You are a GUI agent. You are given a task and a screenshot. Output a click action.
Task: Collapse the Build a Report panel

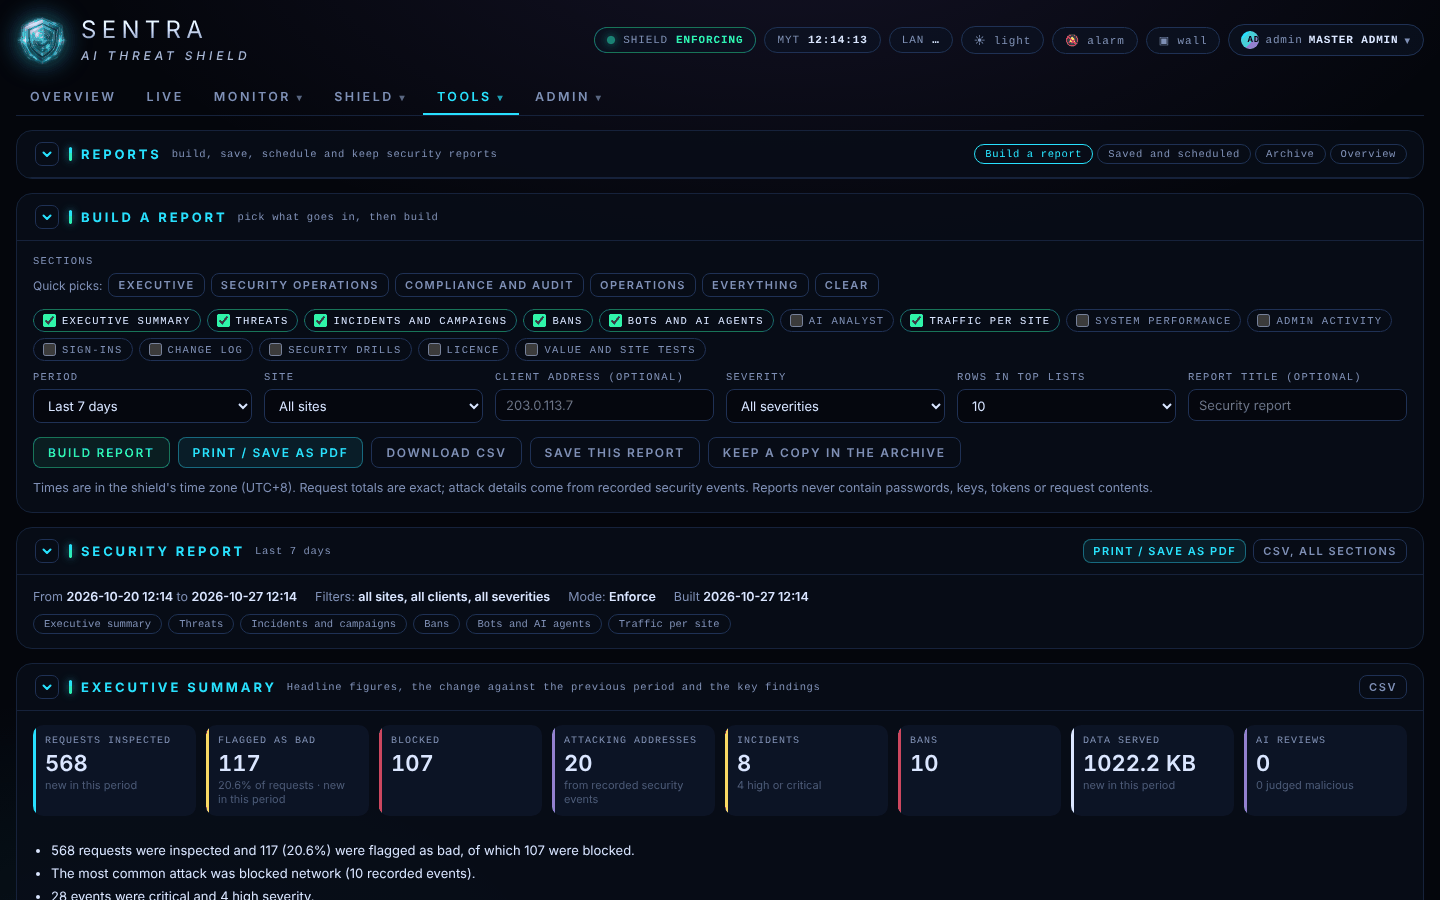47,217
